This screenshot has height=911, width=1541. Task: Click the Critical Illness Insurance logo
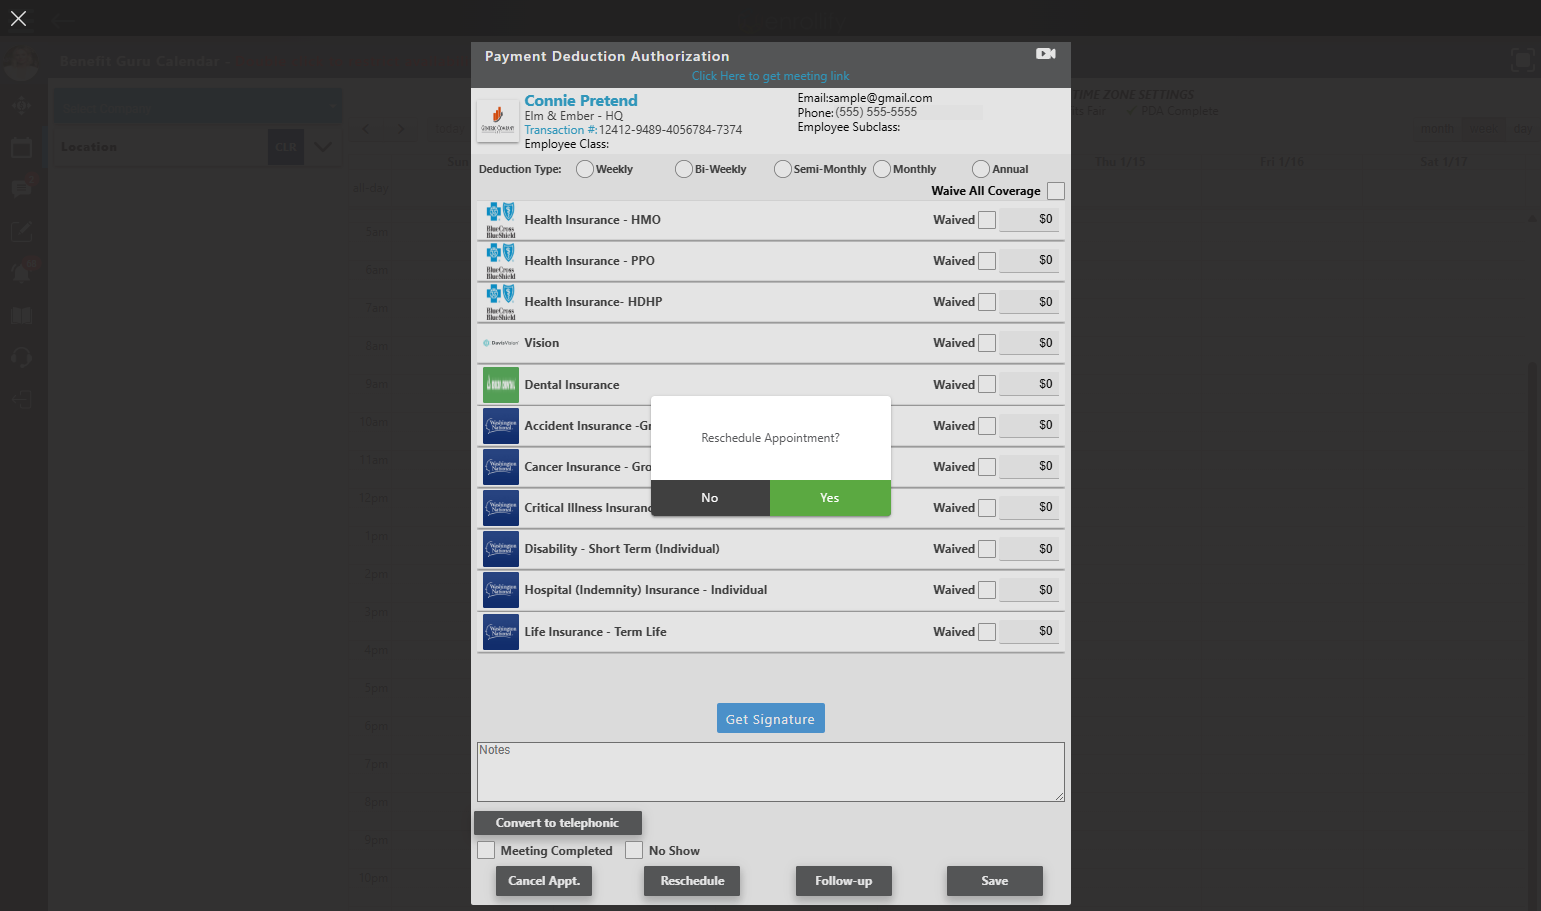coord(500,508)
